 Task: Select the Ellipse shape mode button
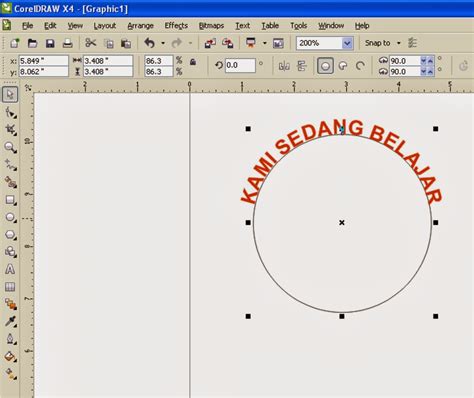coord(326,66)
